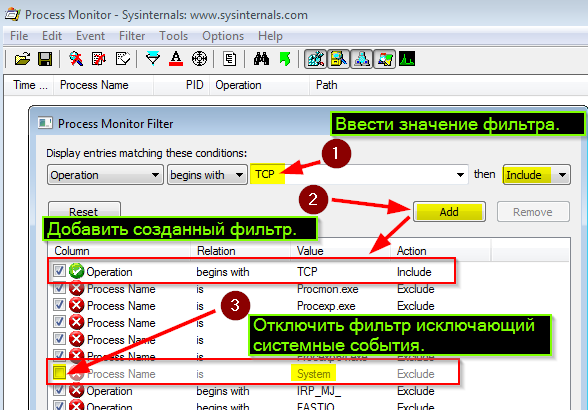Select the 'FASTIO' value text
Viewport: 588px width, 410px height.
tap(316, 406)
